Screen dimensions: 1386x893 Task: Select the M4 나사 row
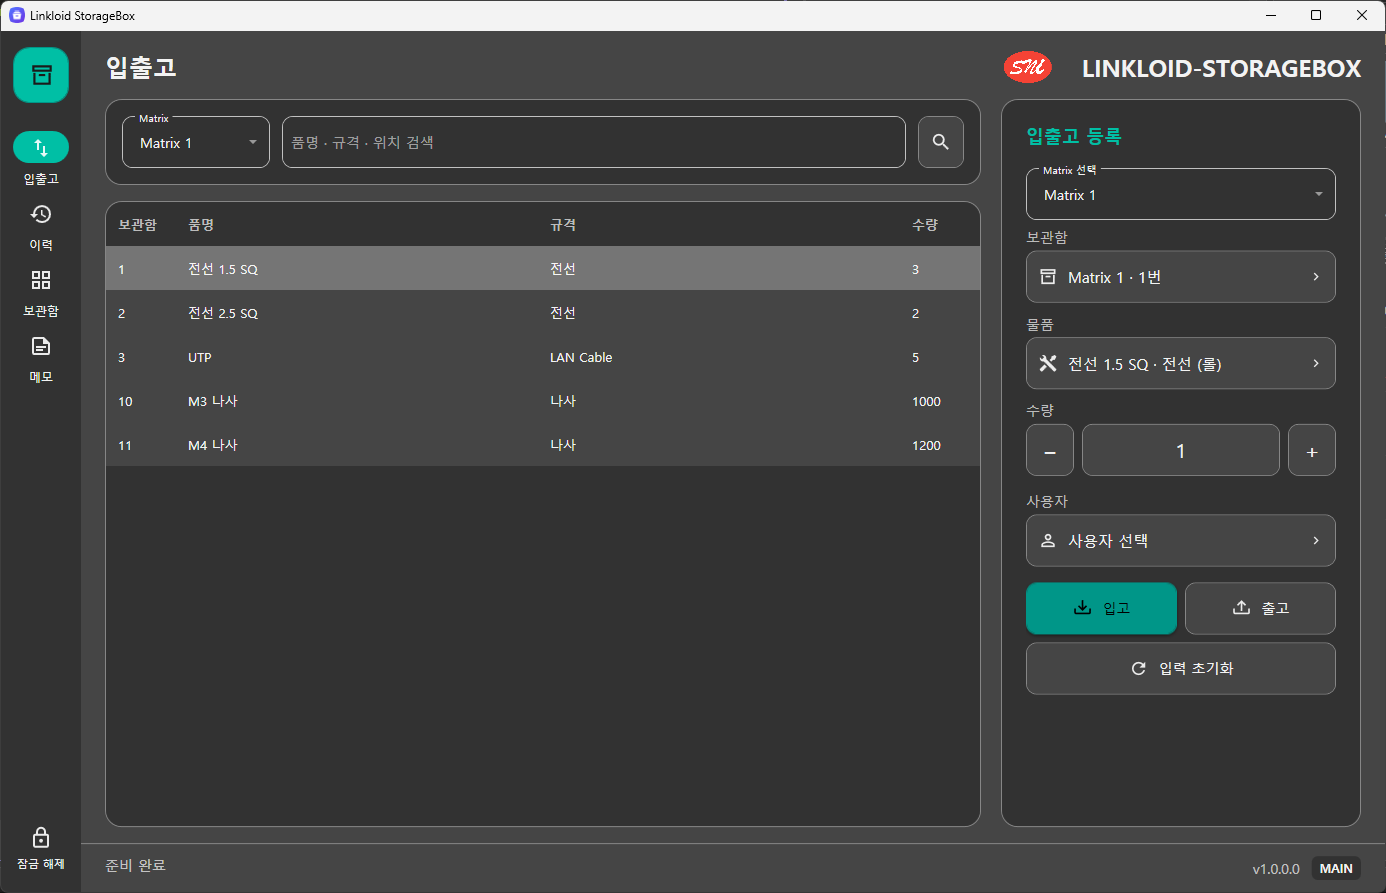click(x=543, y=445)
